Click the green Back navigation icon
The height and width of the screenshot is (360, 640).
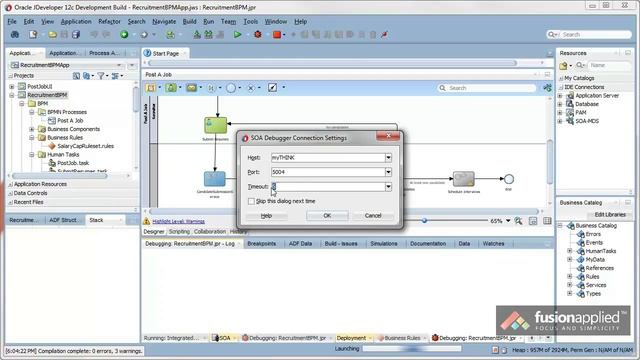coord(124,35)
